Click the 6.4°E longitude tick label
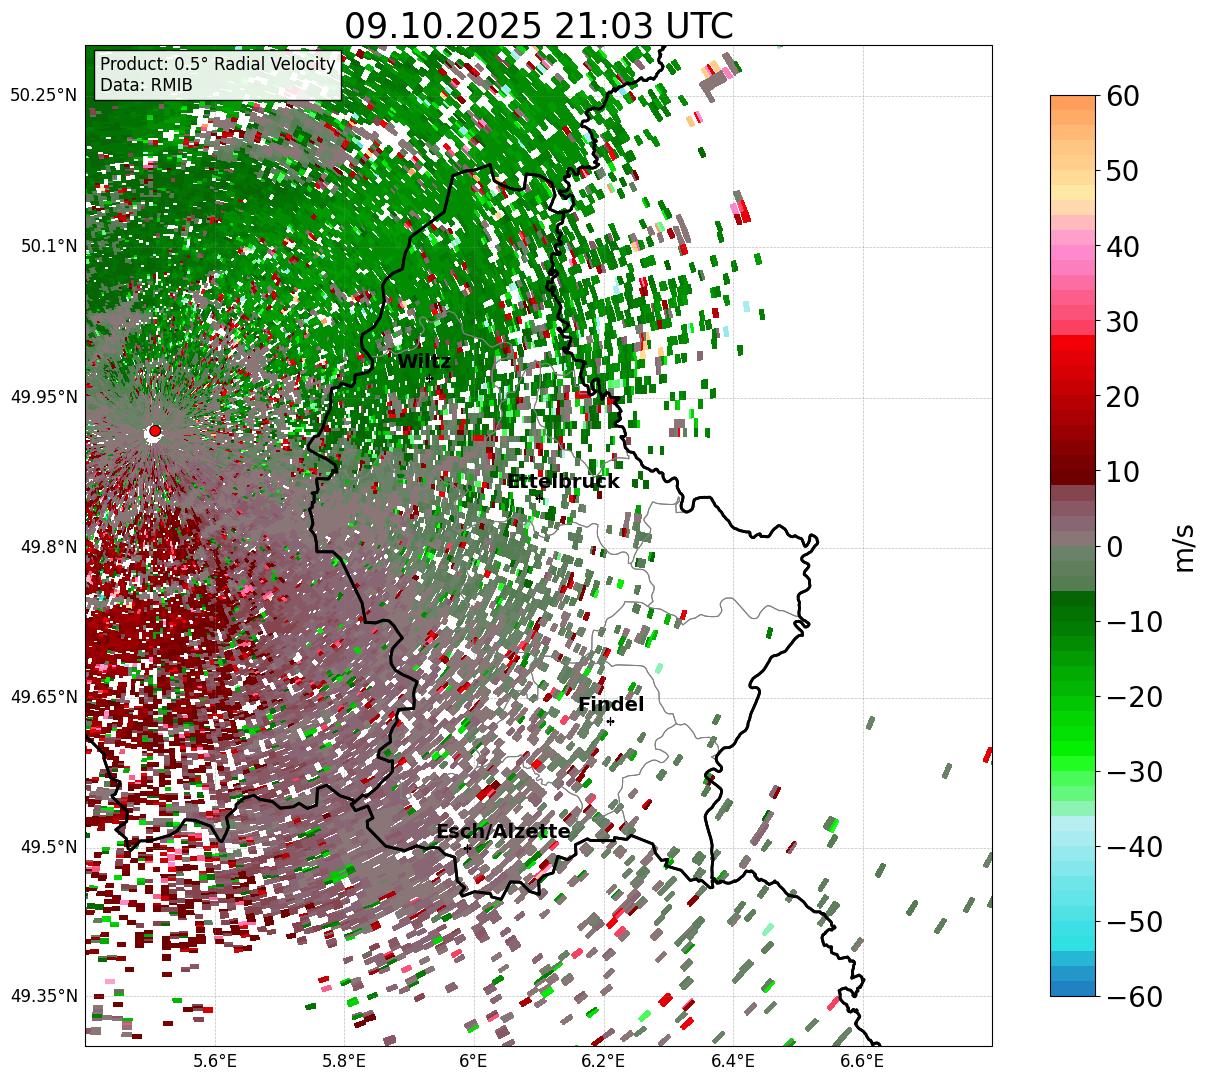Viewport: 1207px width, 1081px height. [732, 1061]
